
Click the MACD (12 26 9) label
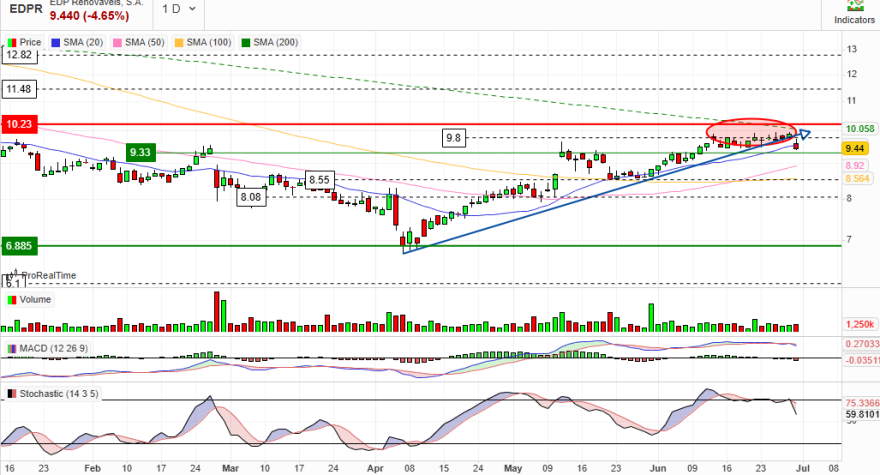click(47, 349)
